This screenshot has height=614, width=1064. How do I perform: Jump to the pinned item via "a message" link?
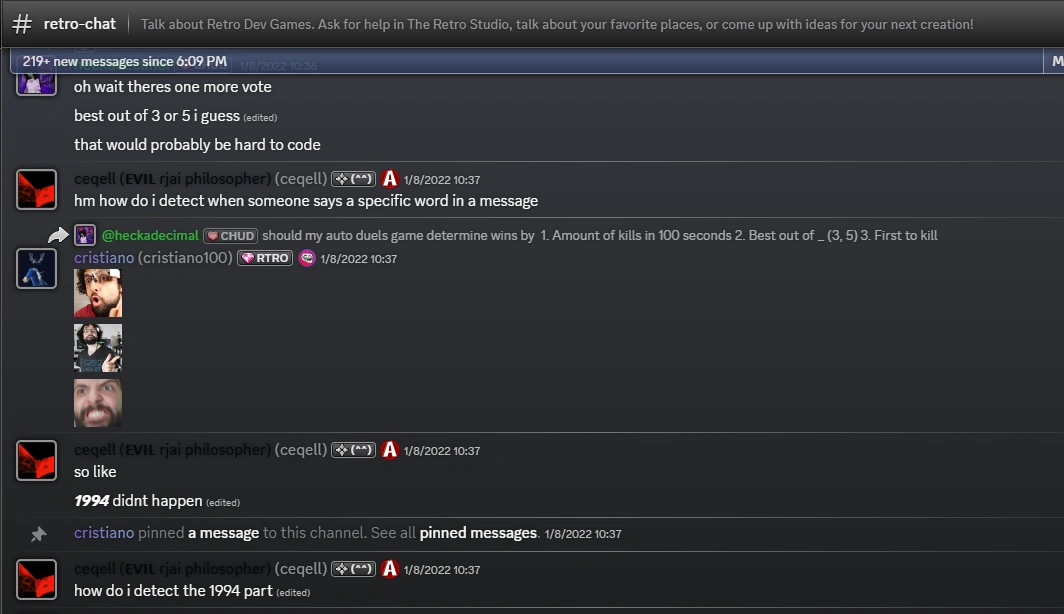(223, 533)
